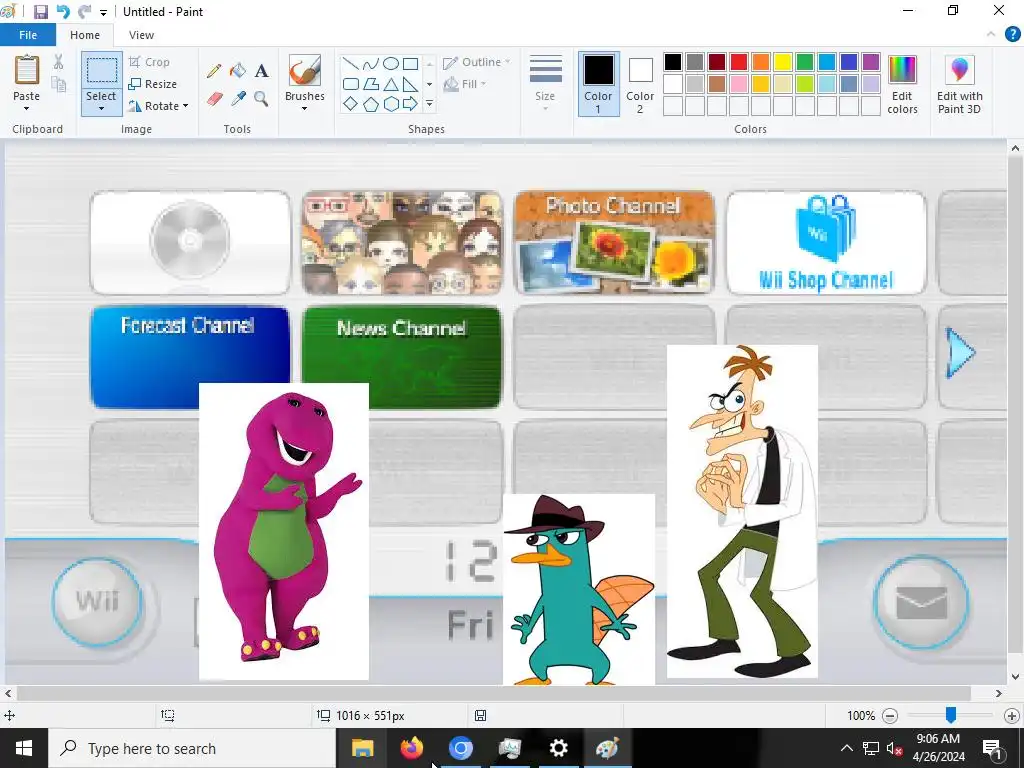
Task: Click the rectangular Select tool
Action: tap(102, 70)
